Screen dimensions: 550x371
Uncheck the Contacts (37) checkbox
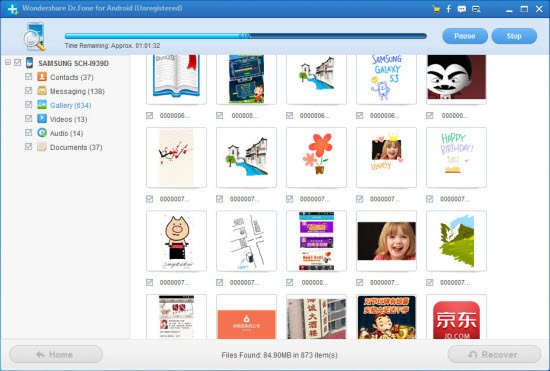point(29,76)
